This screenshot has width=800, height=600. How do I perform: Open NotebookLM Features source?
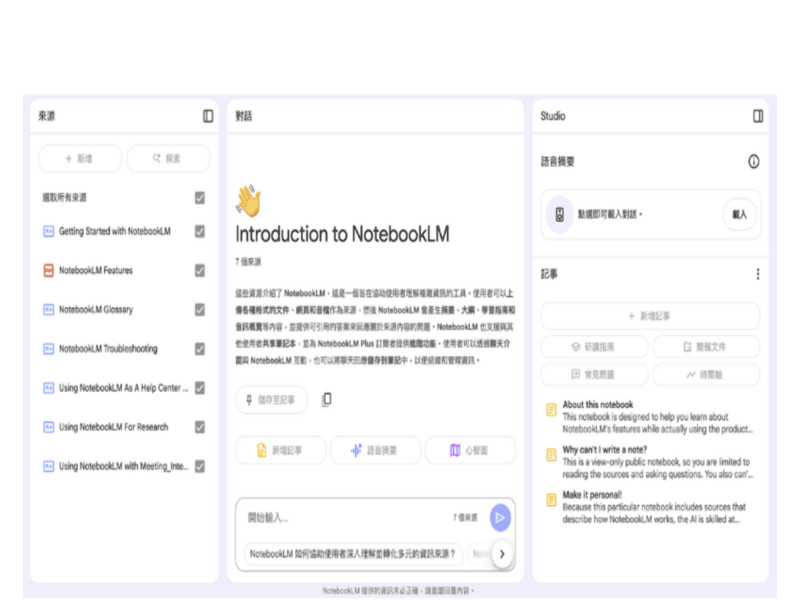pyautogui.click(x=96, y=270)
